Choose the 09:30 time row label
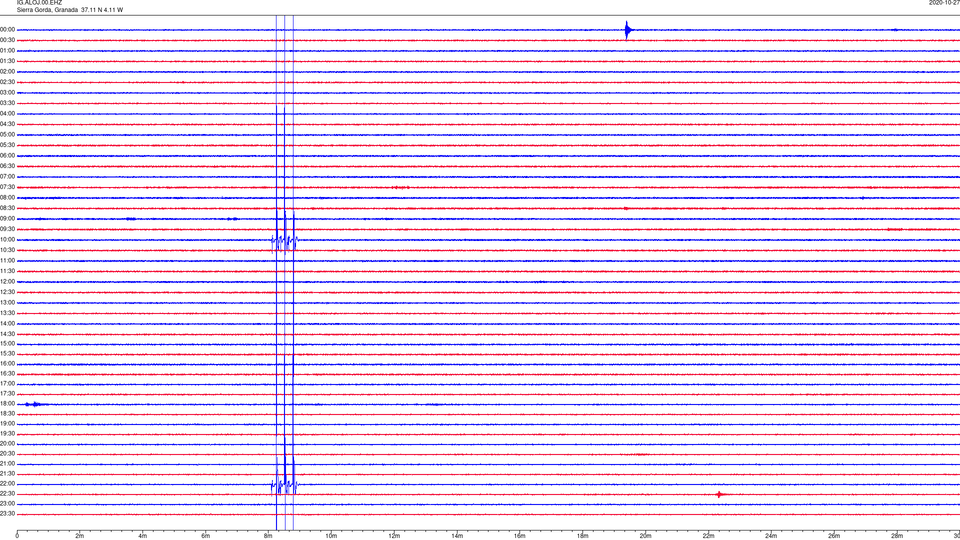 coord(8,229)
